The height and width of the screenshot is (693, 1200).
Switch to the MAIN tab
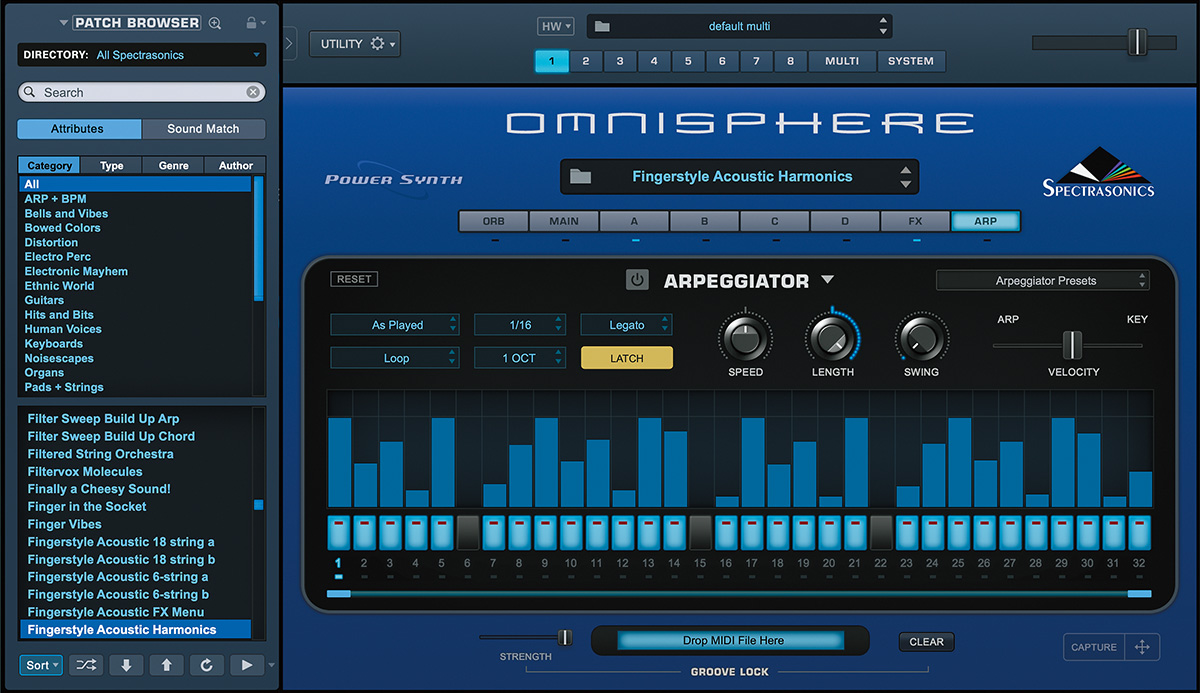564,221
